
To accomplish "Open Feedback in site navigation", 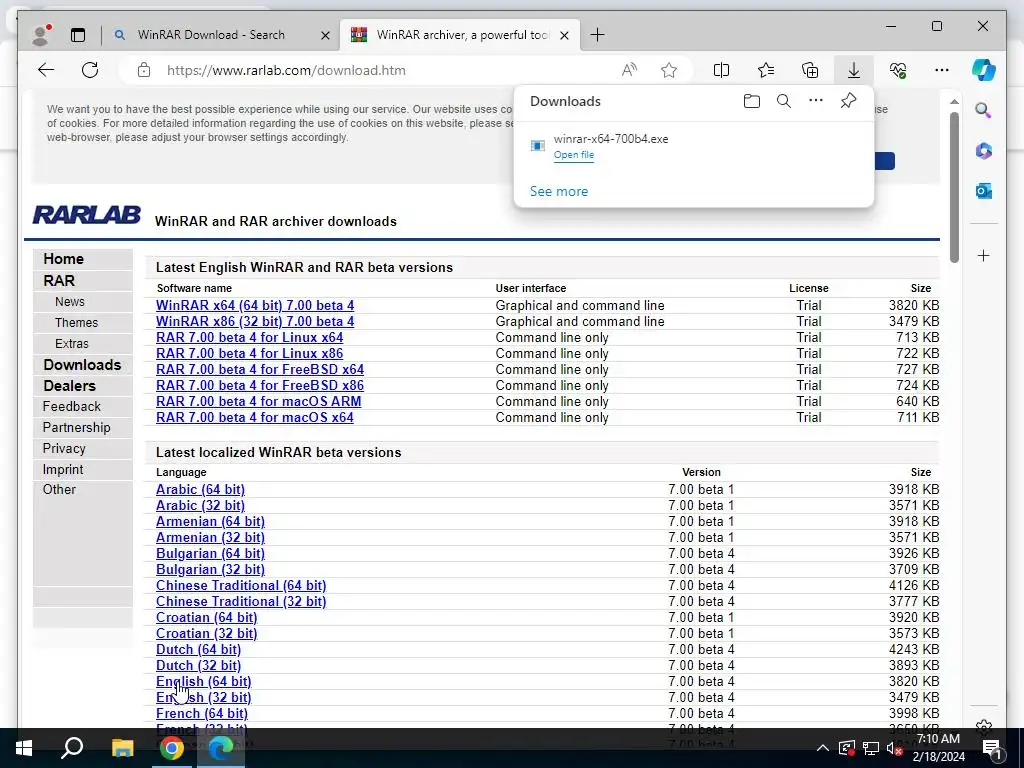I will (72, 406).
